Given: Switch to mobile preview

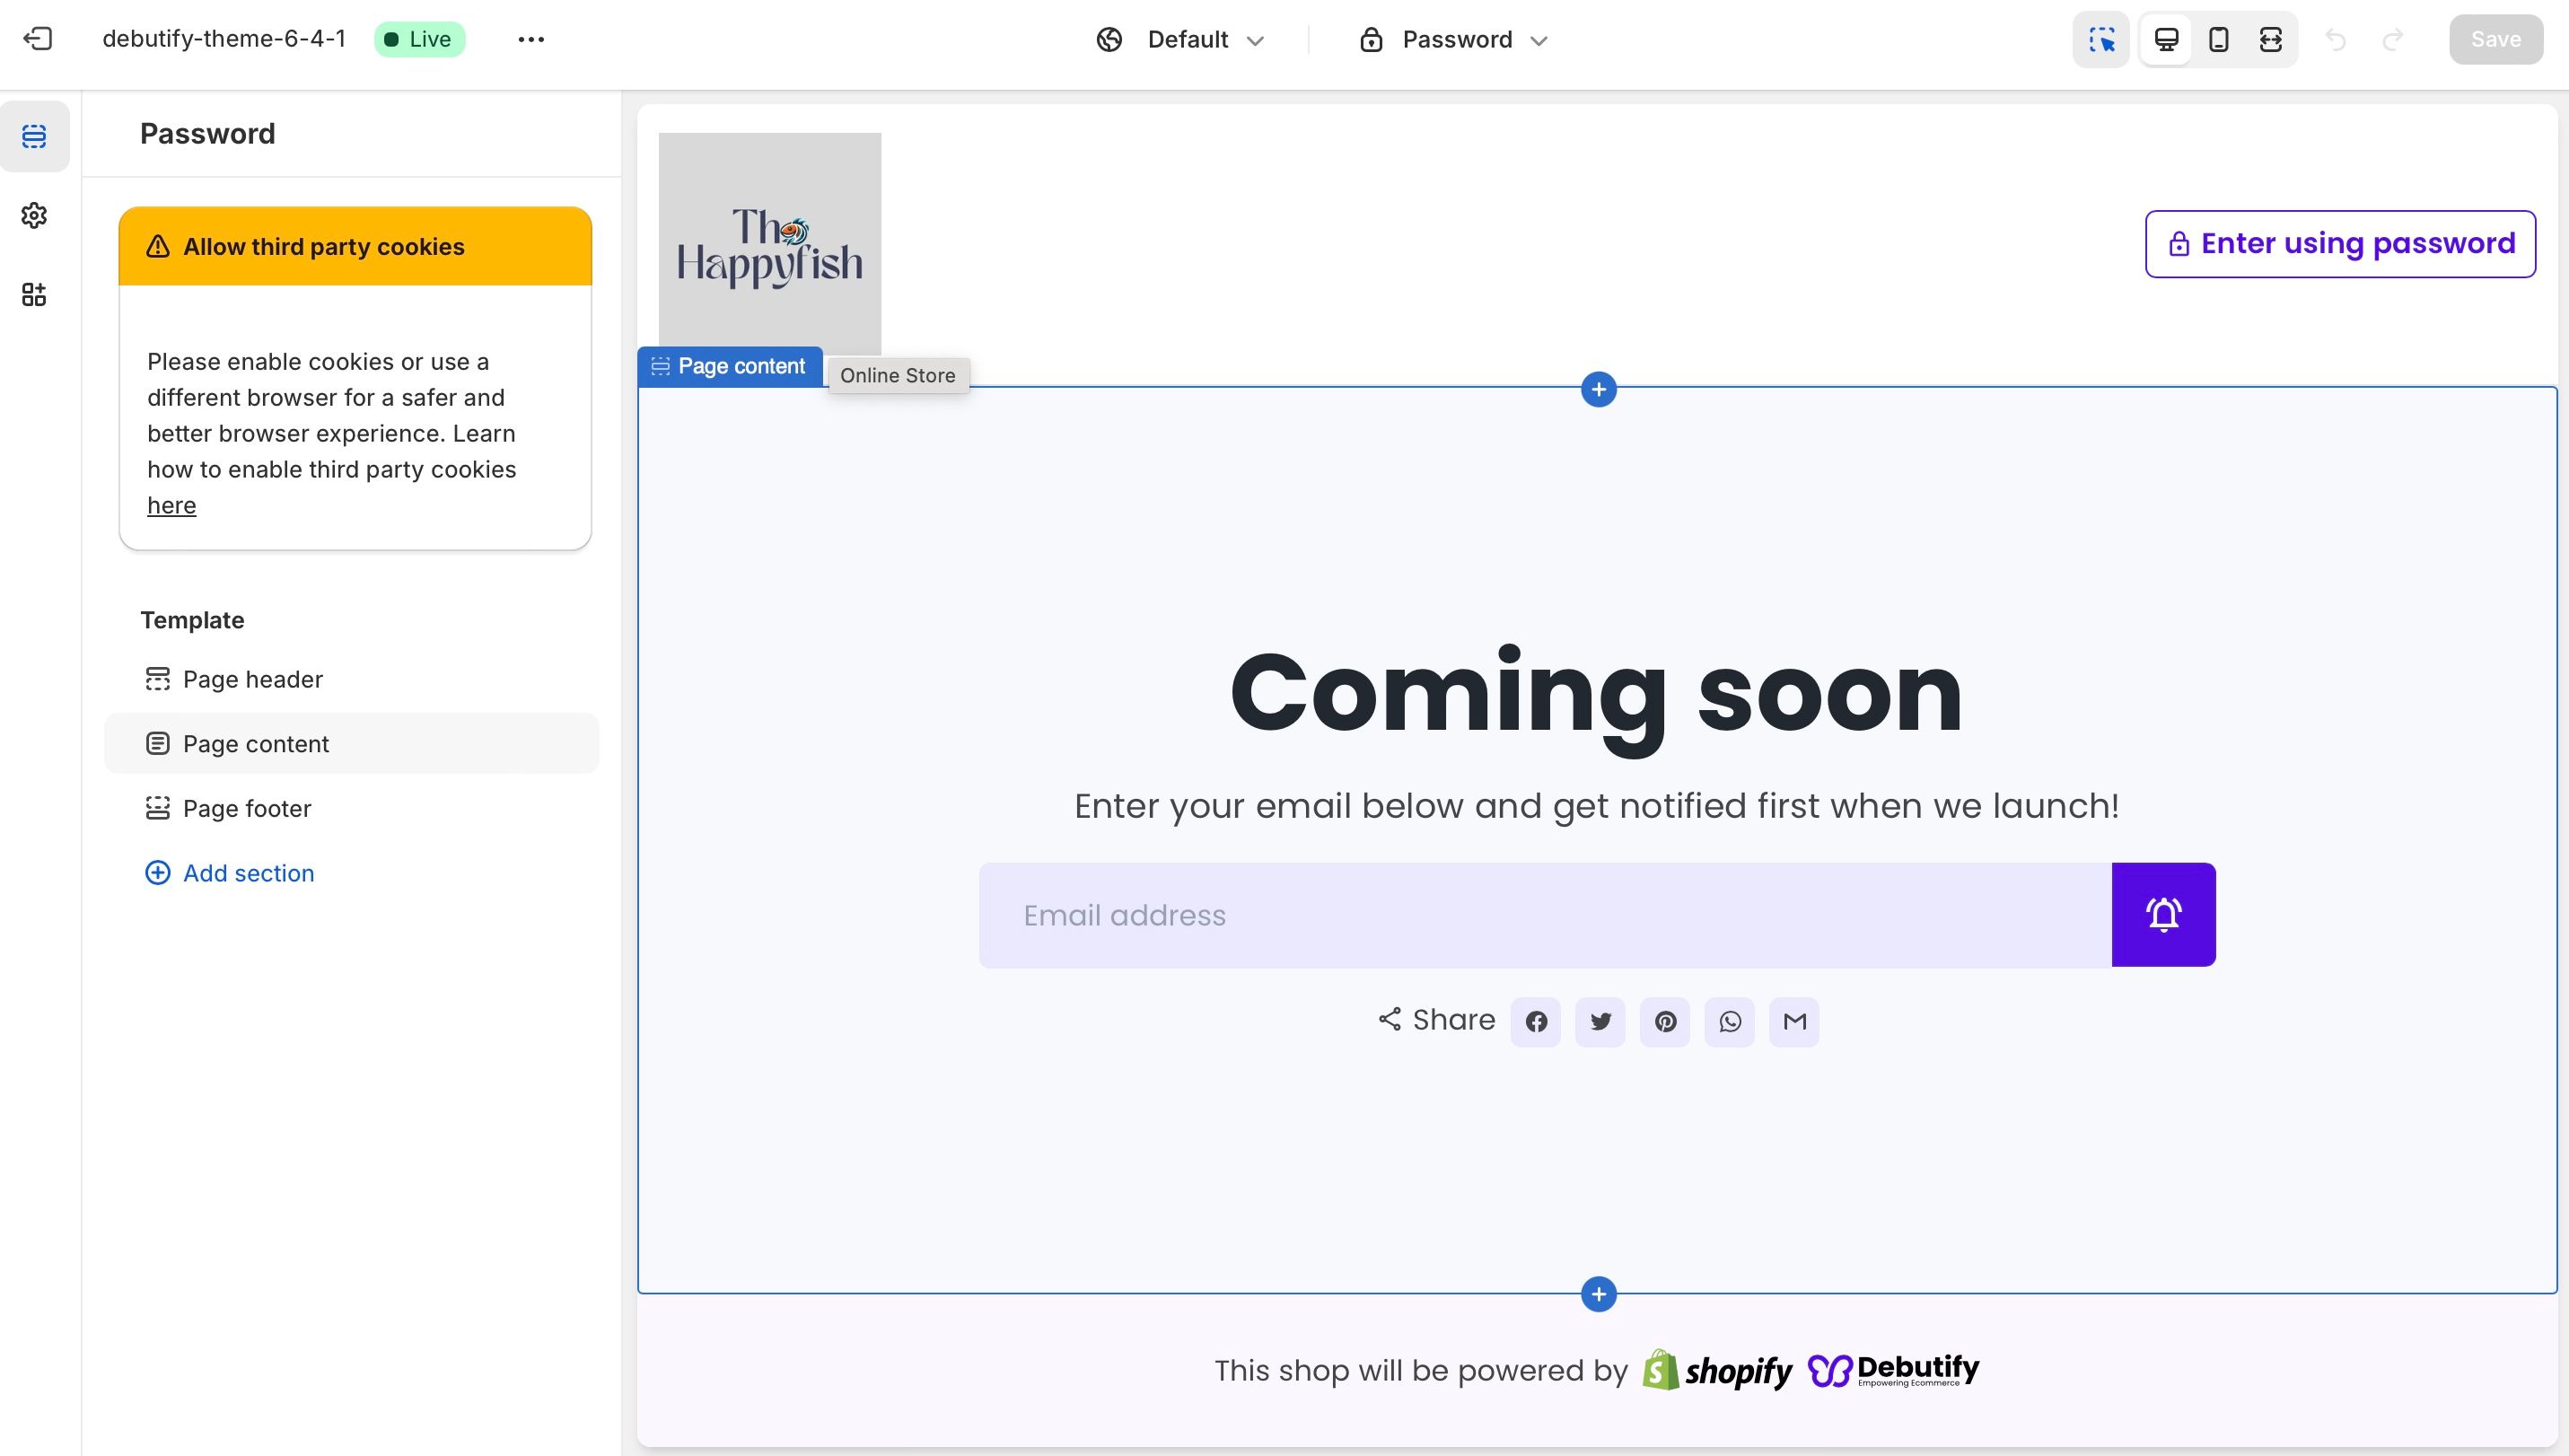Looking at the screenshot, I should (2218, 39).
